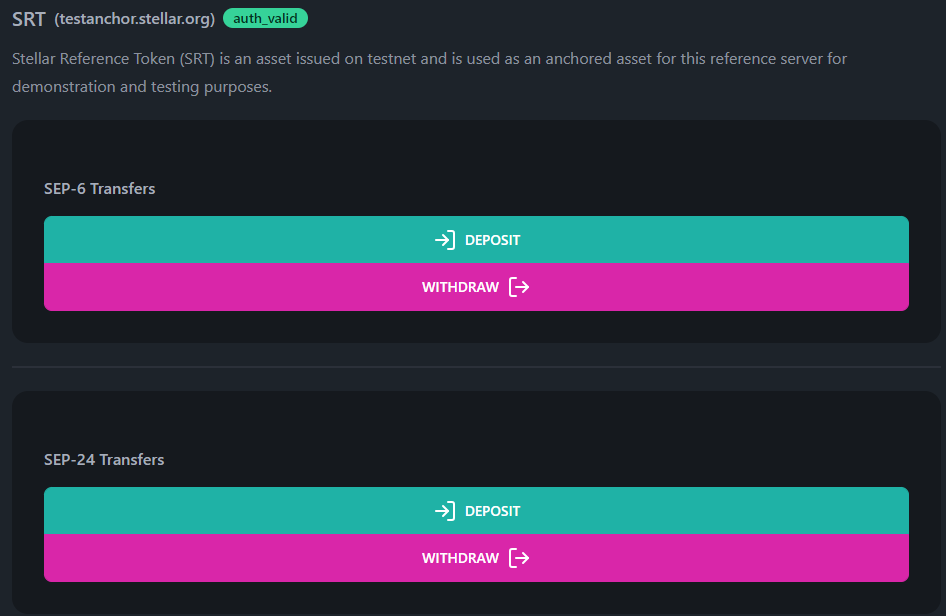
Task: Click the green auth_valid badge
Action: click(x=265, y=18)
